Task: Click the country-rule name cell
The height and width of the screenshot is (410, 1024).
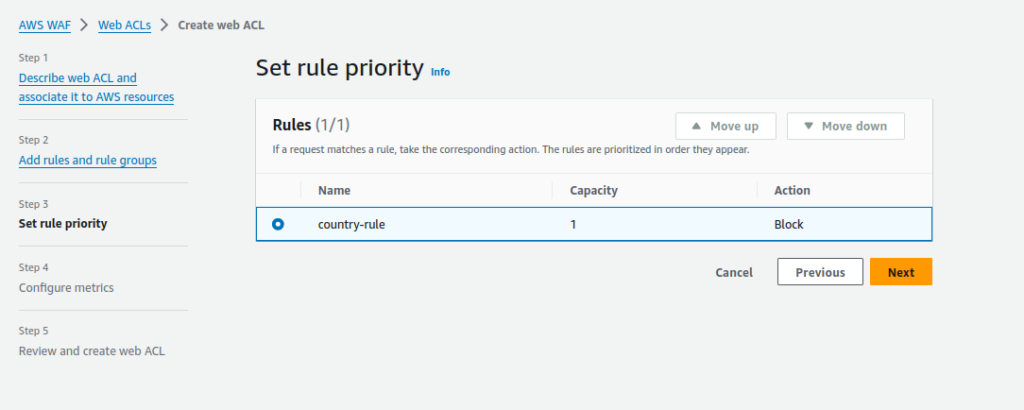Action: 351,225
